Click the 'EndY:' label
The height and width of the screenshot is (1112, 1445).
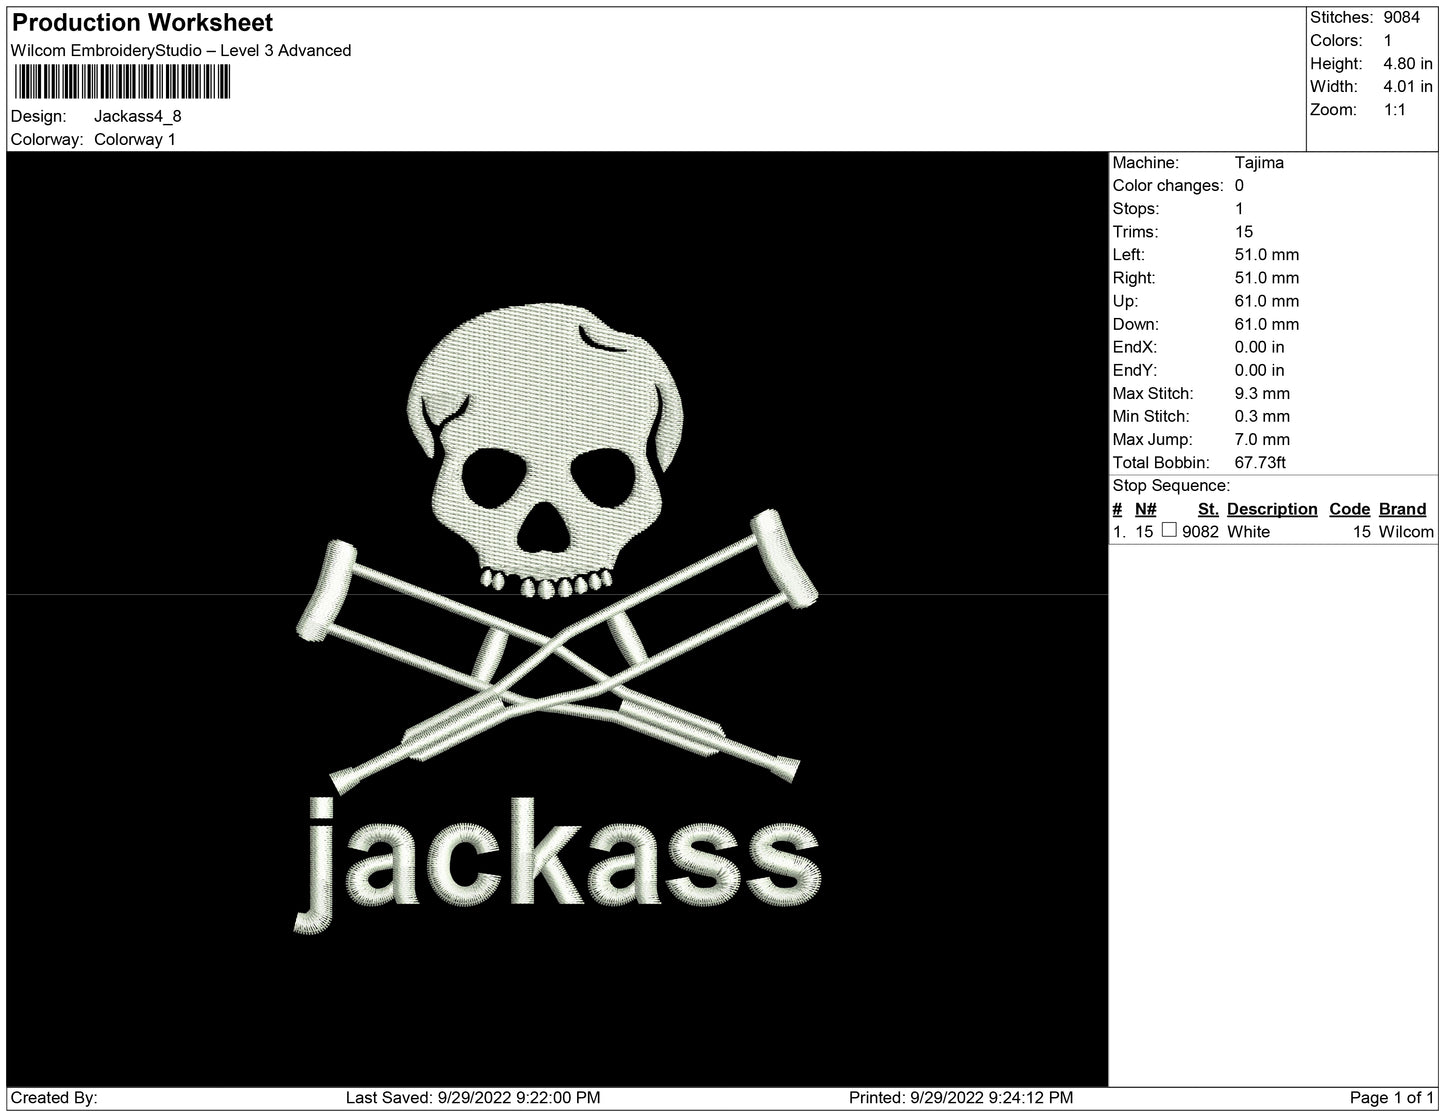1135,370
